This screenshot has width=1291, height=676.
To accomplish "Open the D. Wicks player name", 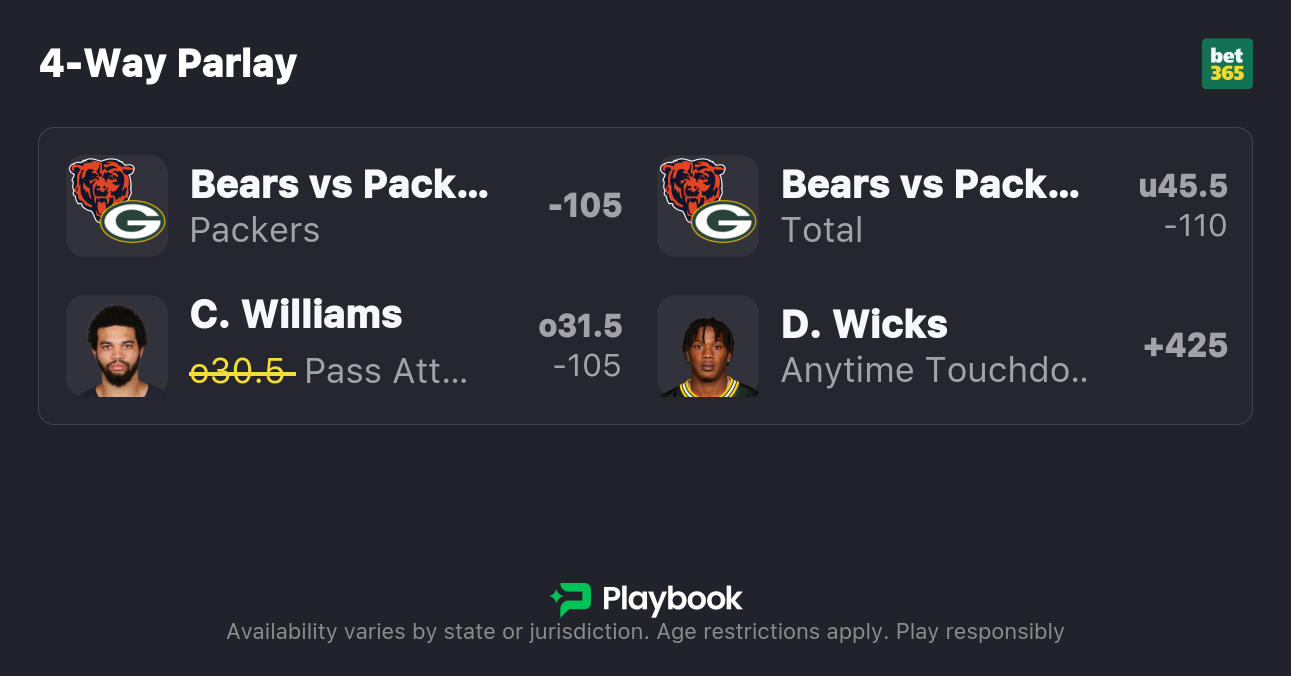I will [x=864, y=324].
